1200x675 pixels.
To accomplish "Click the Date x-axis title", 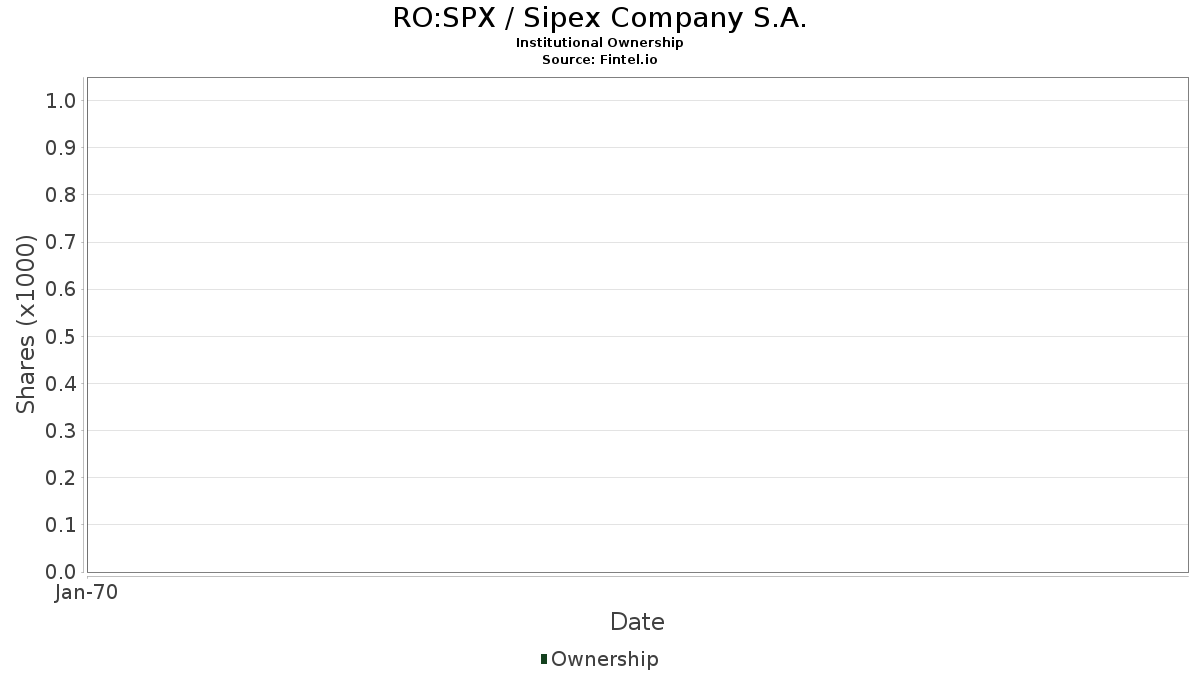I will point(637,622).
